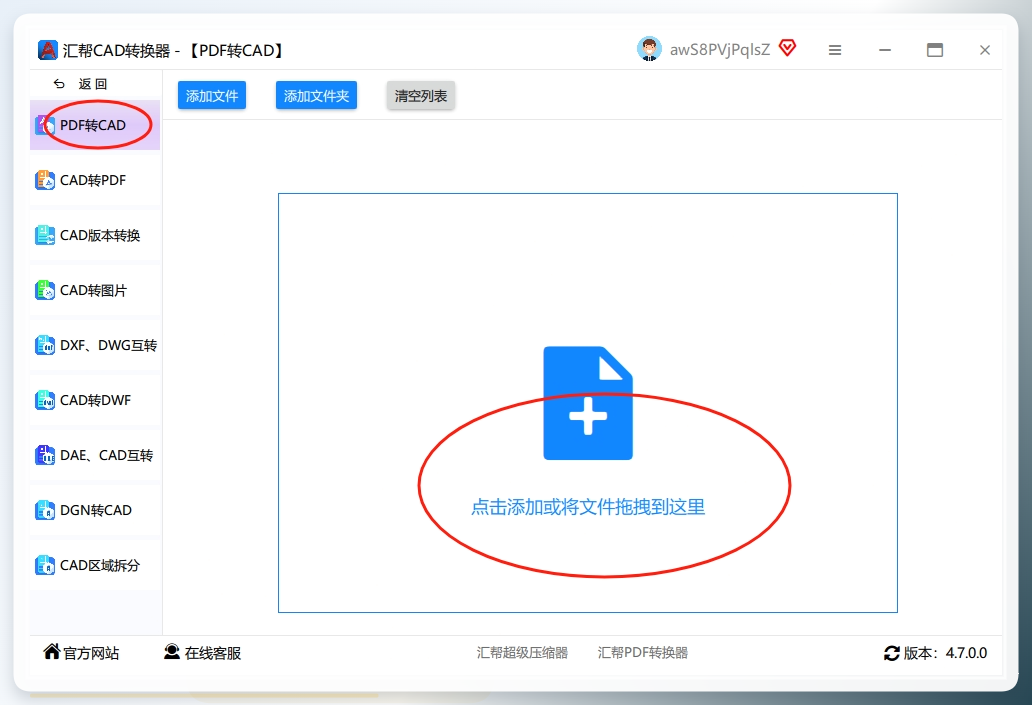This screenshot has width=1032, height=705.
Task: Click the back arrow icon
Action: [x=59, y=84]
